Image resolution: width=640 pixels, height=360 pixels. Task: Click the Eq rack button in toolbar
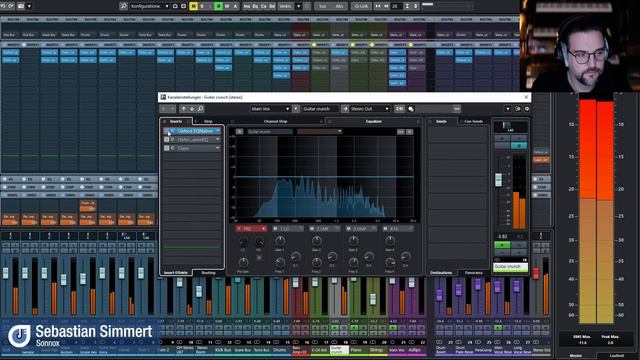click(x=255, y=6)
